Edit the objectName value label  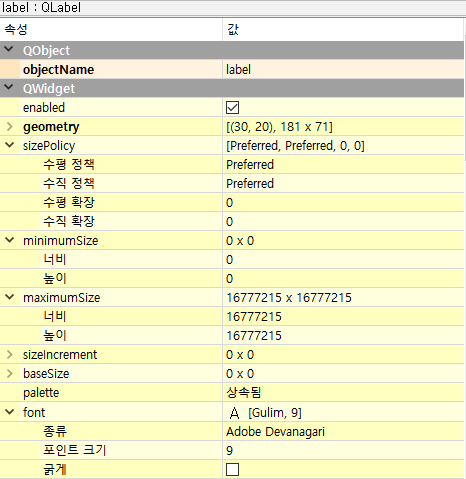pos(343,69)
